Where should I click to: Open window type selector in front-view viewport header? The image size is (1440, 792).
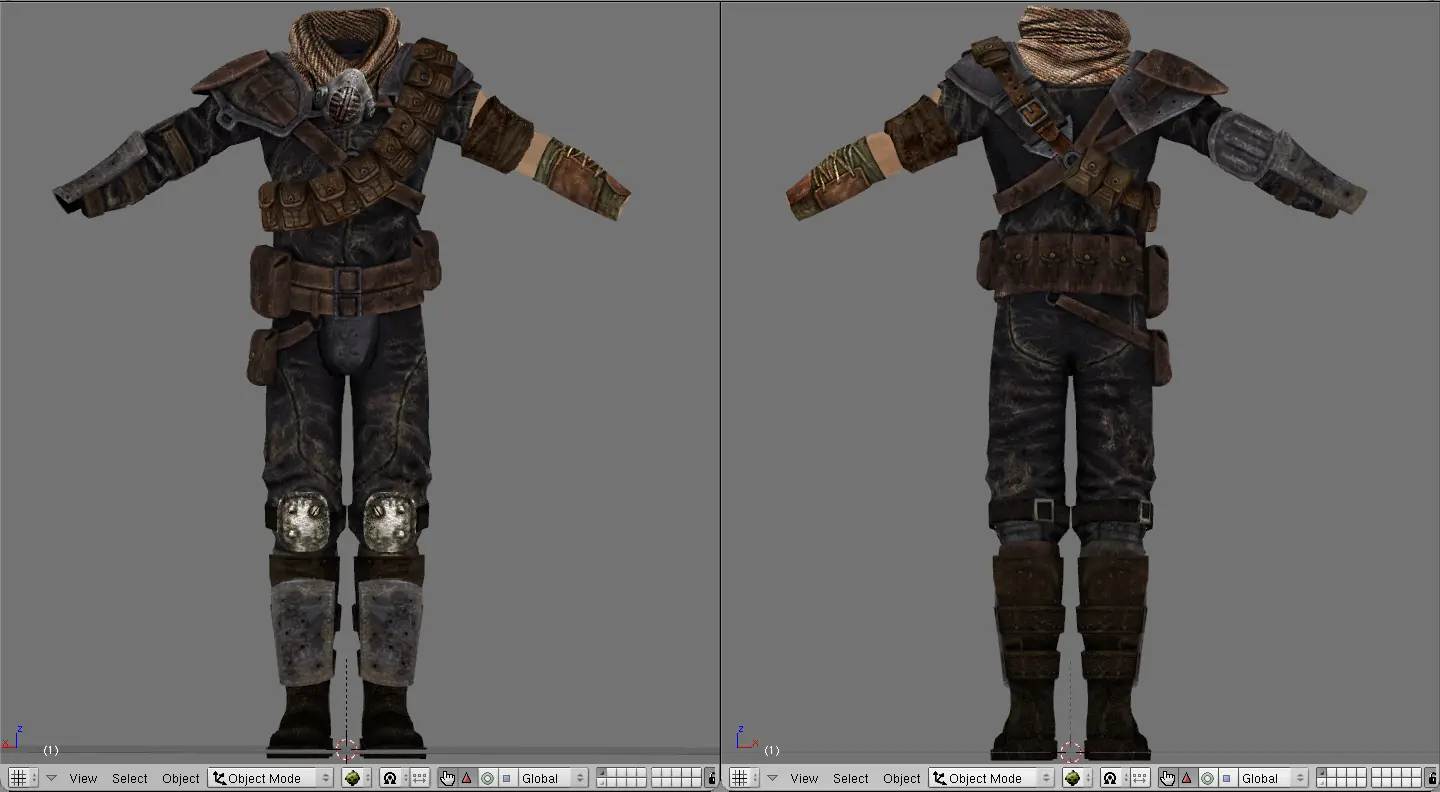click(x=22, y=778)
